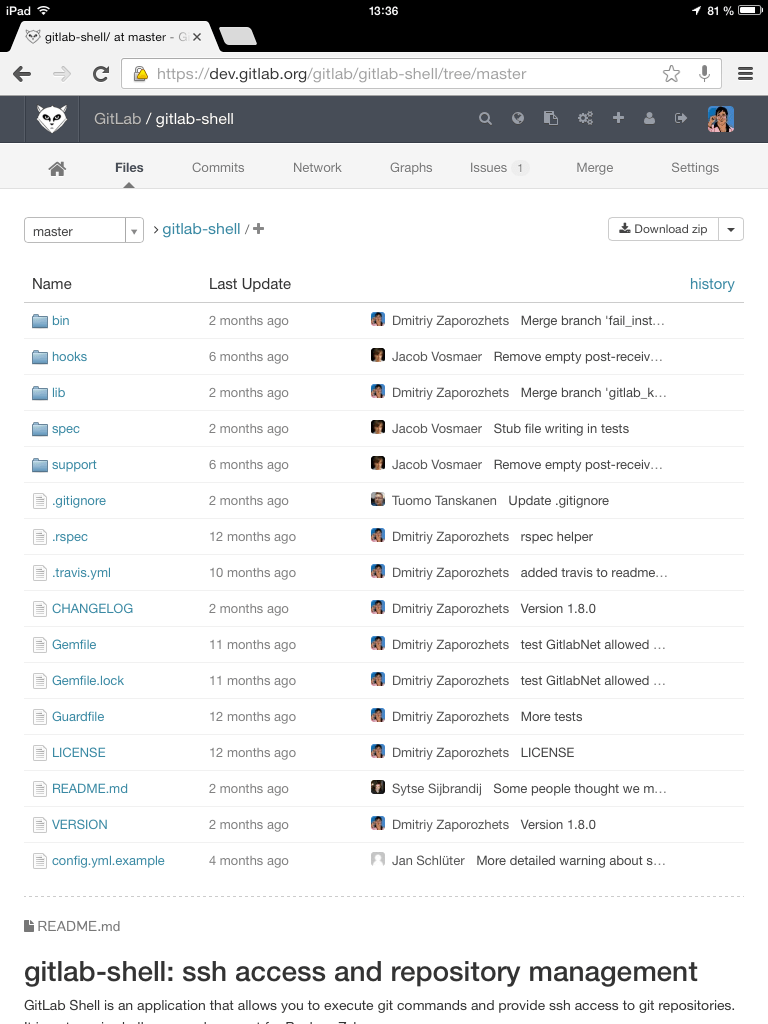Open the browser hamburger menu
The width and height of the screenshot is (768, 1024).
pos(745,74)
